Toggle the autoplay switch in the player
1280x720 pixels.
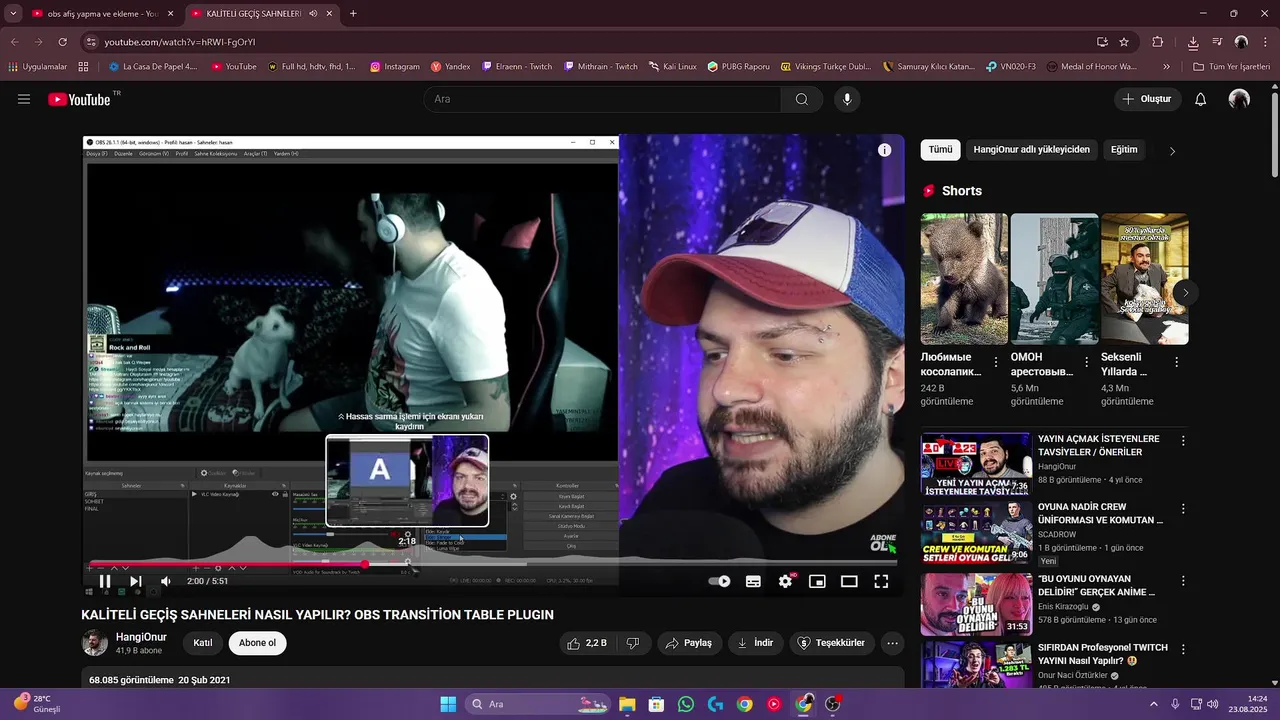719,581
